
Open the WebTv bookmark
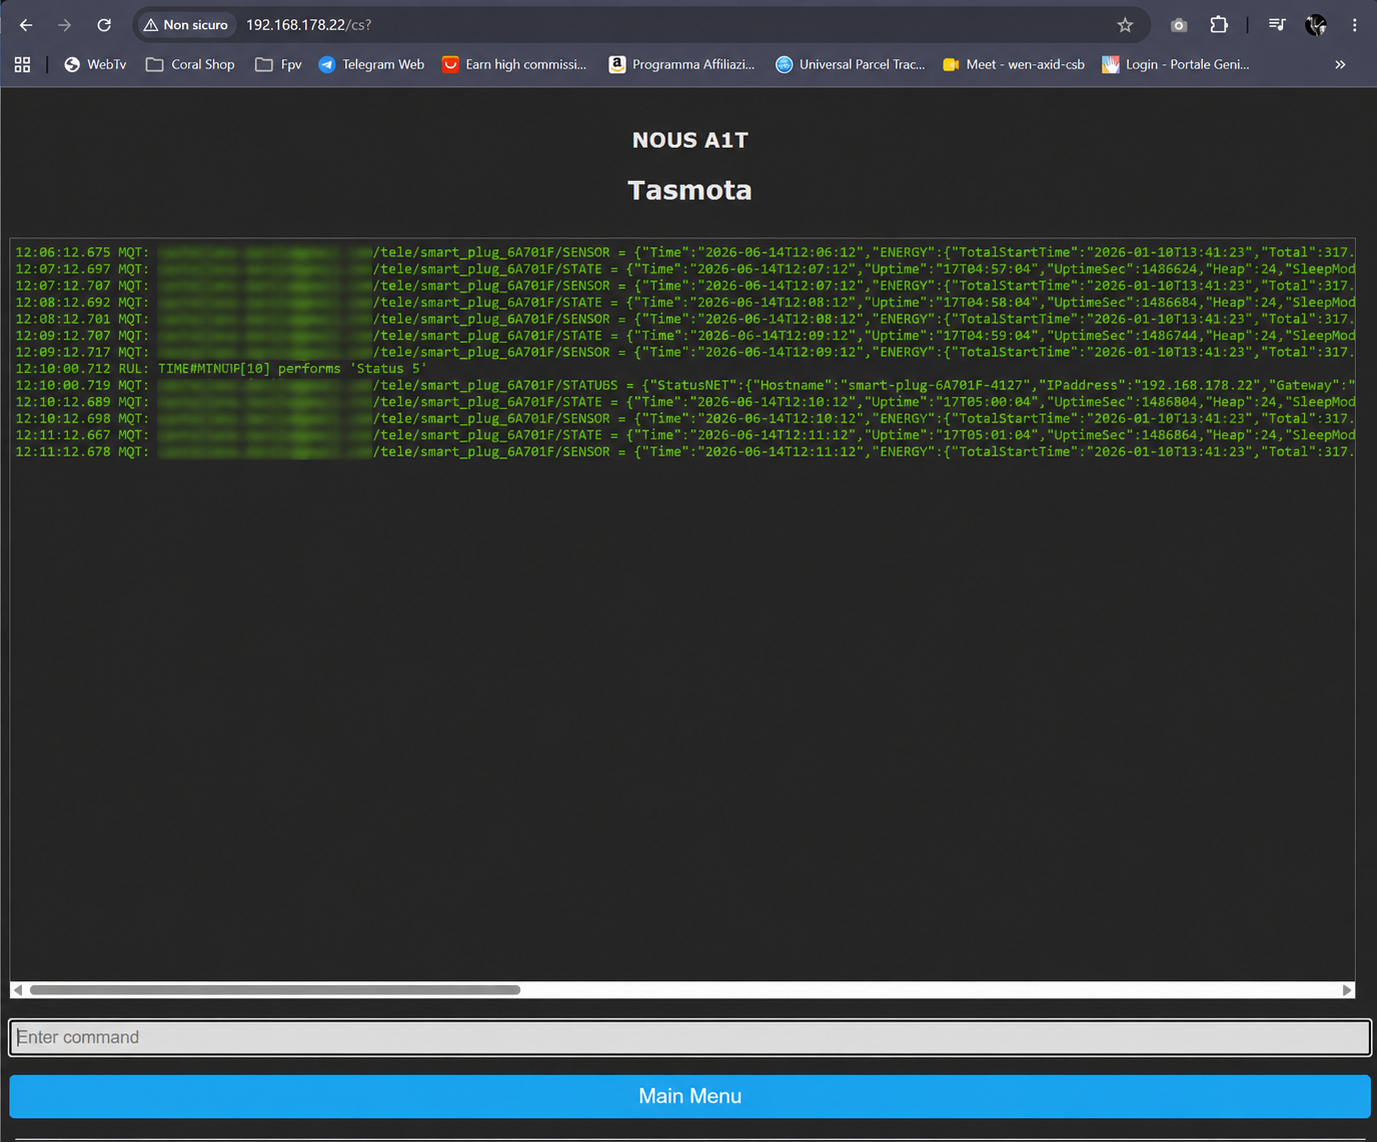[95, 64]
